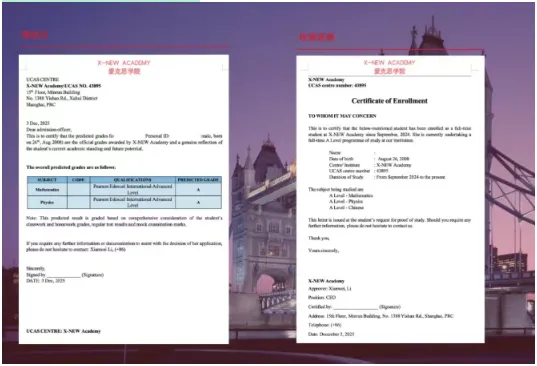Image resolution: width=537 pixels, height=366 pixels.
Task: Click the "Duration of Study" row
Action: click(x=387, y=177)
